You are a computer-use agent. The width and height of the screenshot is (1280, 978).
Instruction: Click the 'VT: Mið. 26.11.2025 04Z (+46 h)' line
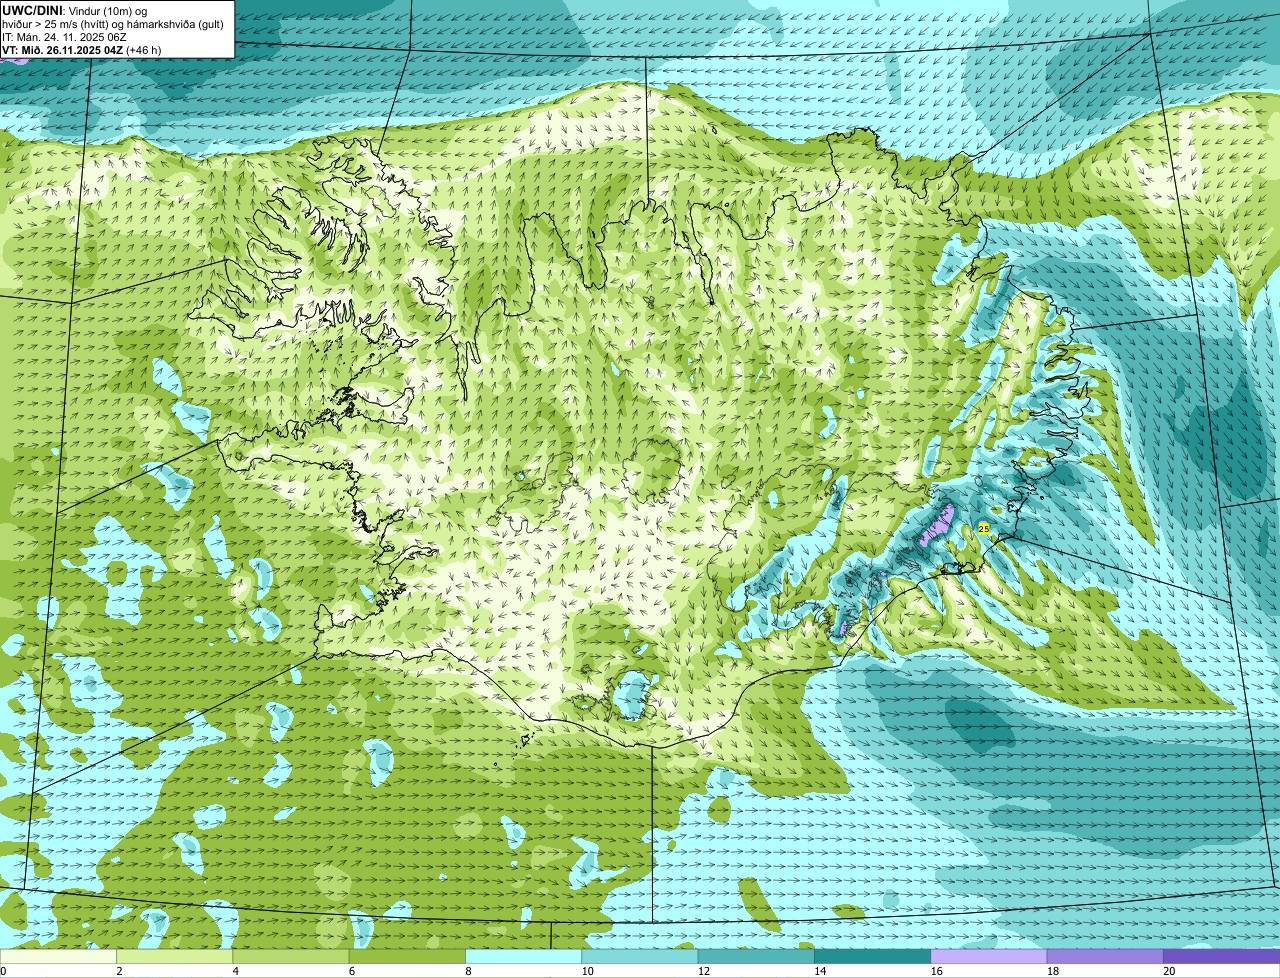(x=82, y=50)
